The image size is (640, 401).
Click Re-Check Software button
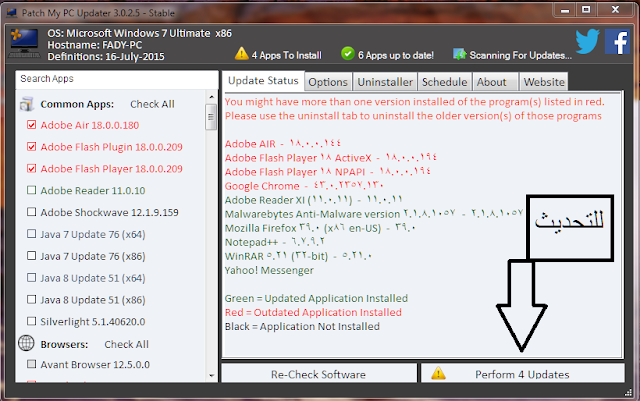coord(319,374)
